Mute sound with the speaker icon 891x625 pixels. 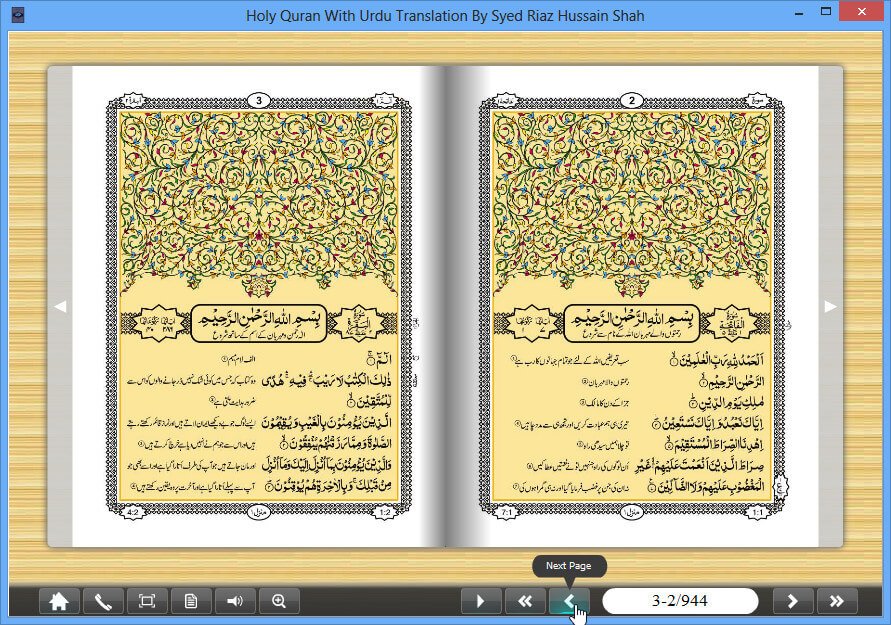click(235, 601)
